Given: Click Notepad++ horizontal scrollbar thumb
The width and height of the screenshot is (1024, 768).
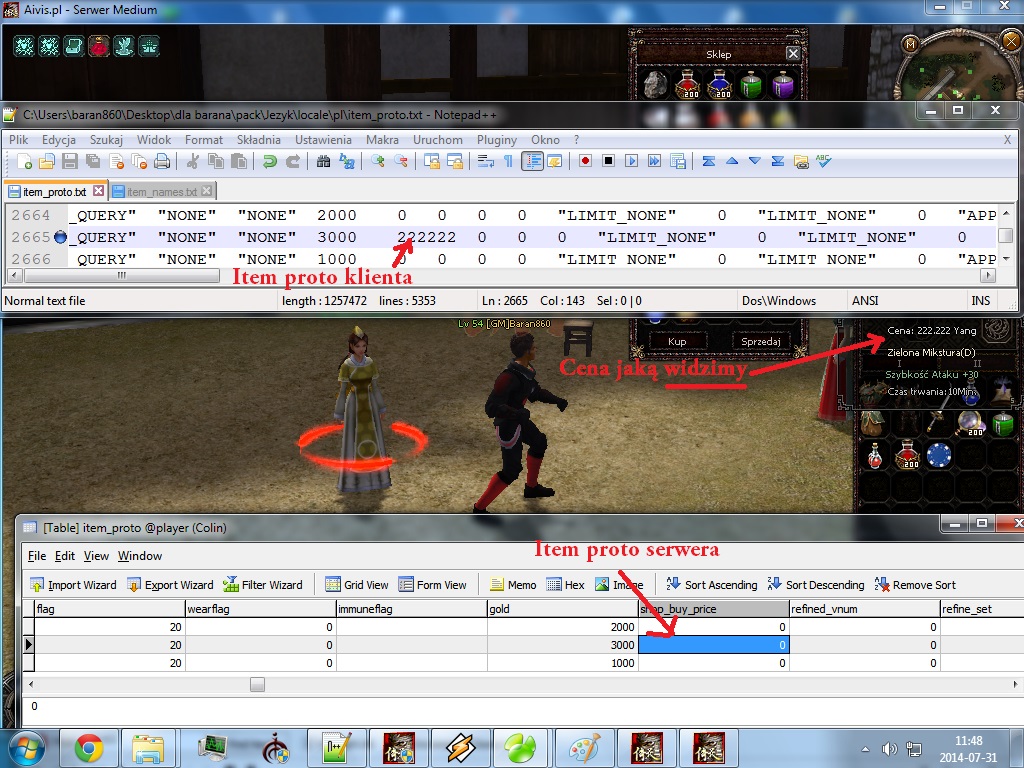Looking at the screenshot, I should (x=121, y=276).
